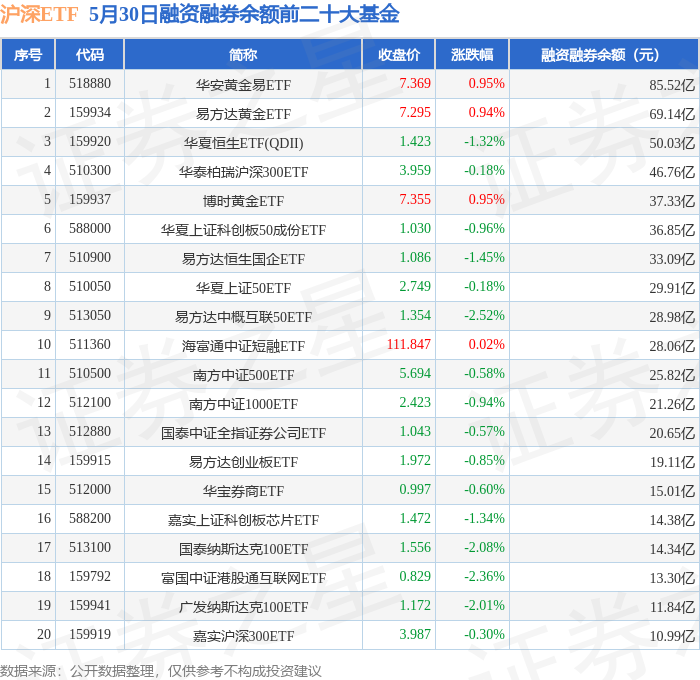Click change value -0.96%
Viewport: 700px width, 680px height.
point(484,229)
